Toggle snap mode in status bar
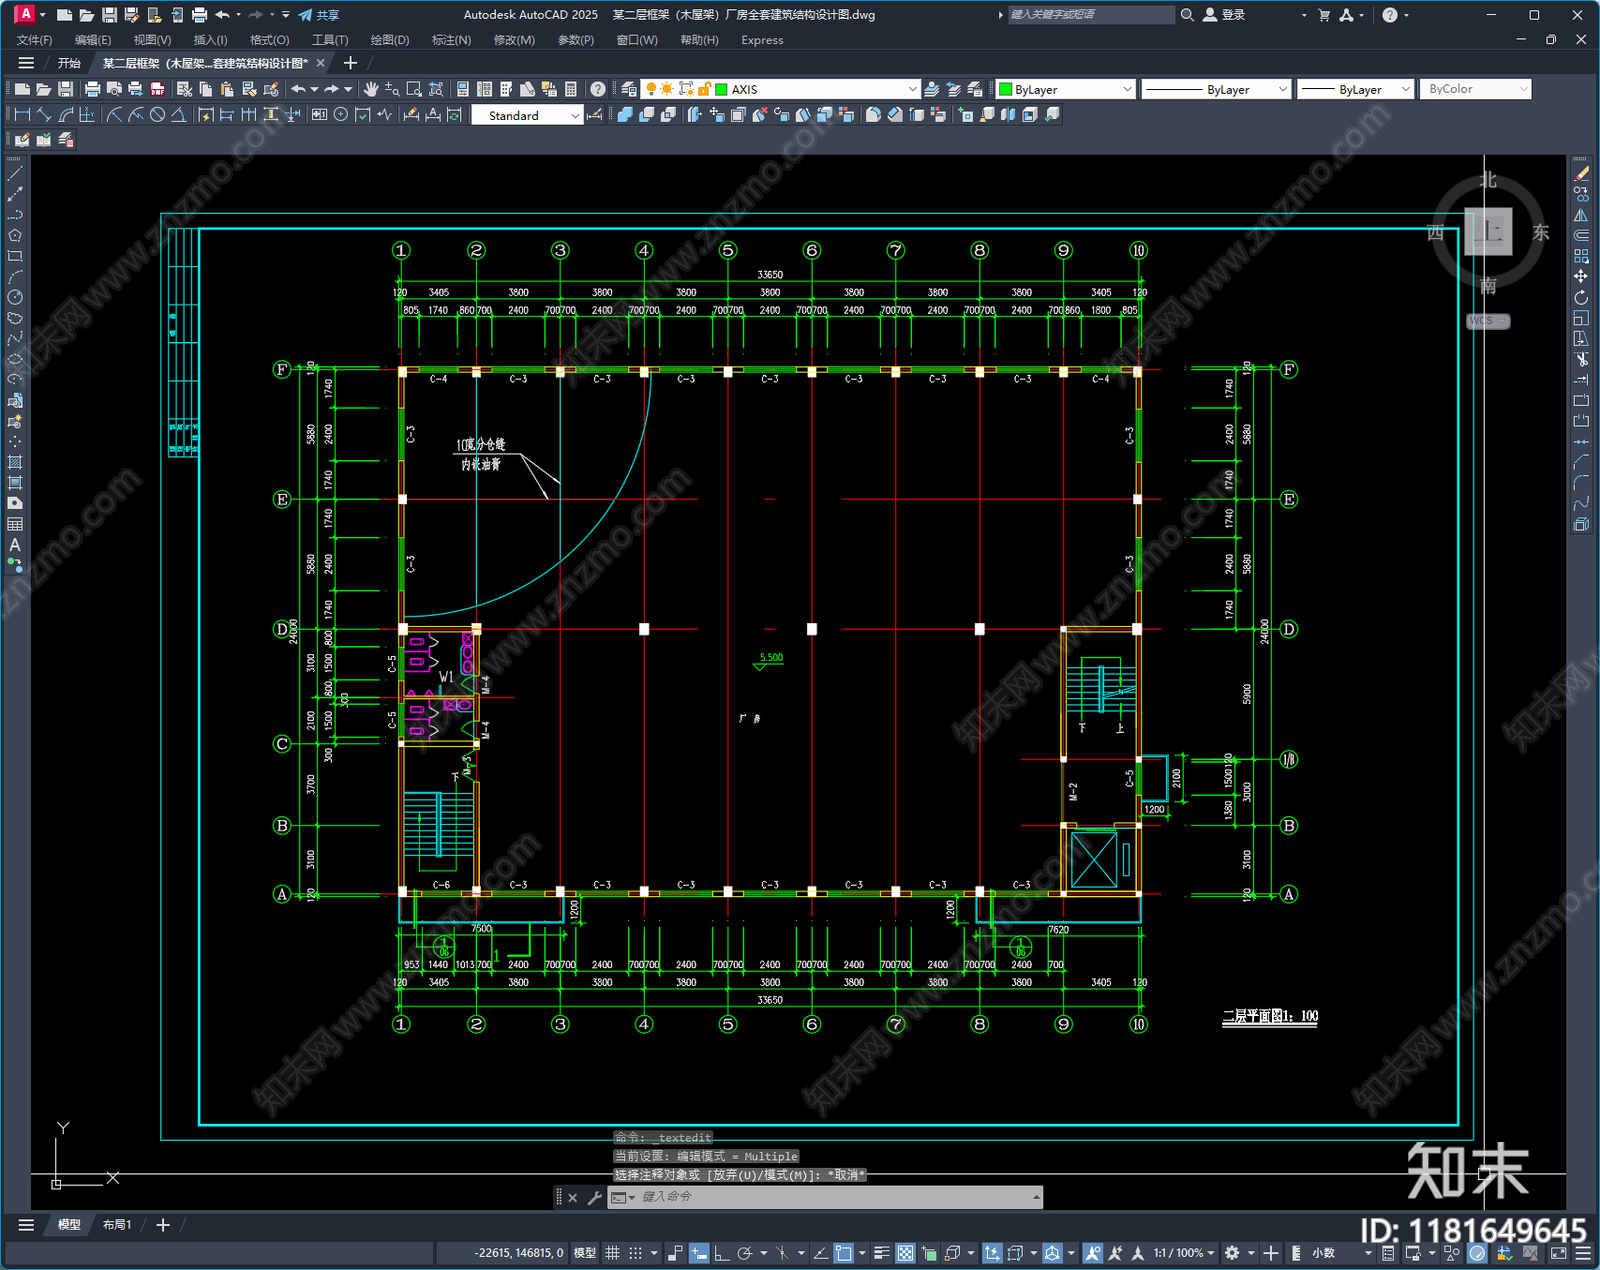The width and height of the screenshot is (1600, 1270). coord(635,1253)
